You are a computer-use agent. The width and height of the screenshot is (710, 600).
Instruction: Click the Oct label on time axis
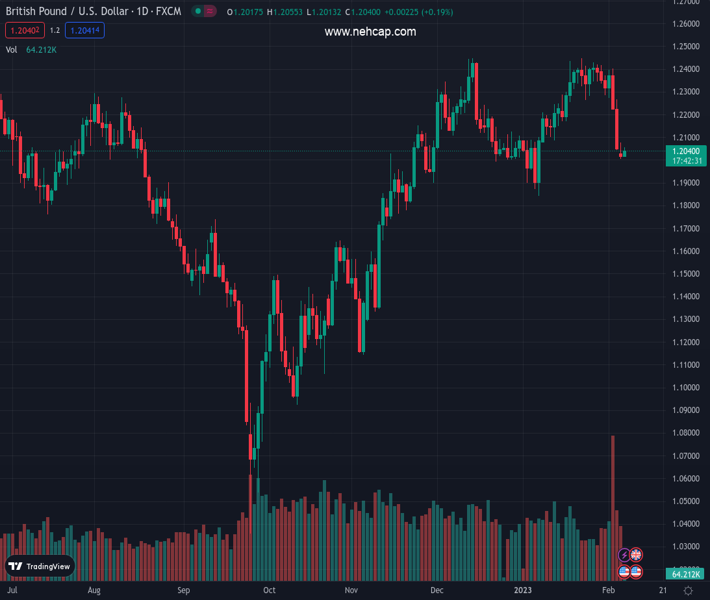[269, 591]
